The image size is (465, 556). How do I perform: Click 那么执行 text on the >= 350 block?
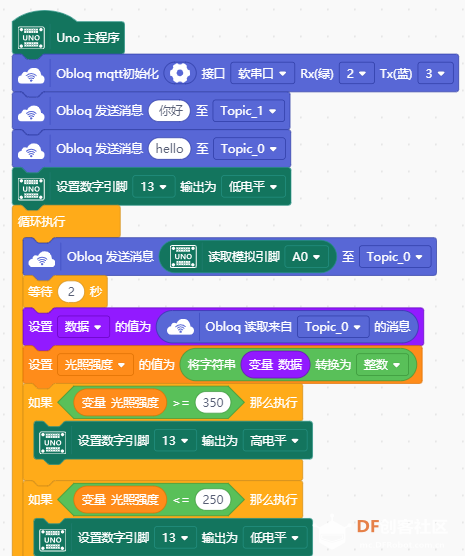point(273,402)
